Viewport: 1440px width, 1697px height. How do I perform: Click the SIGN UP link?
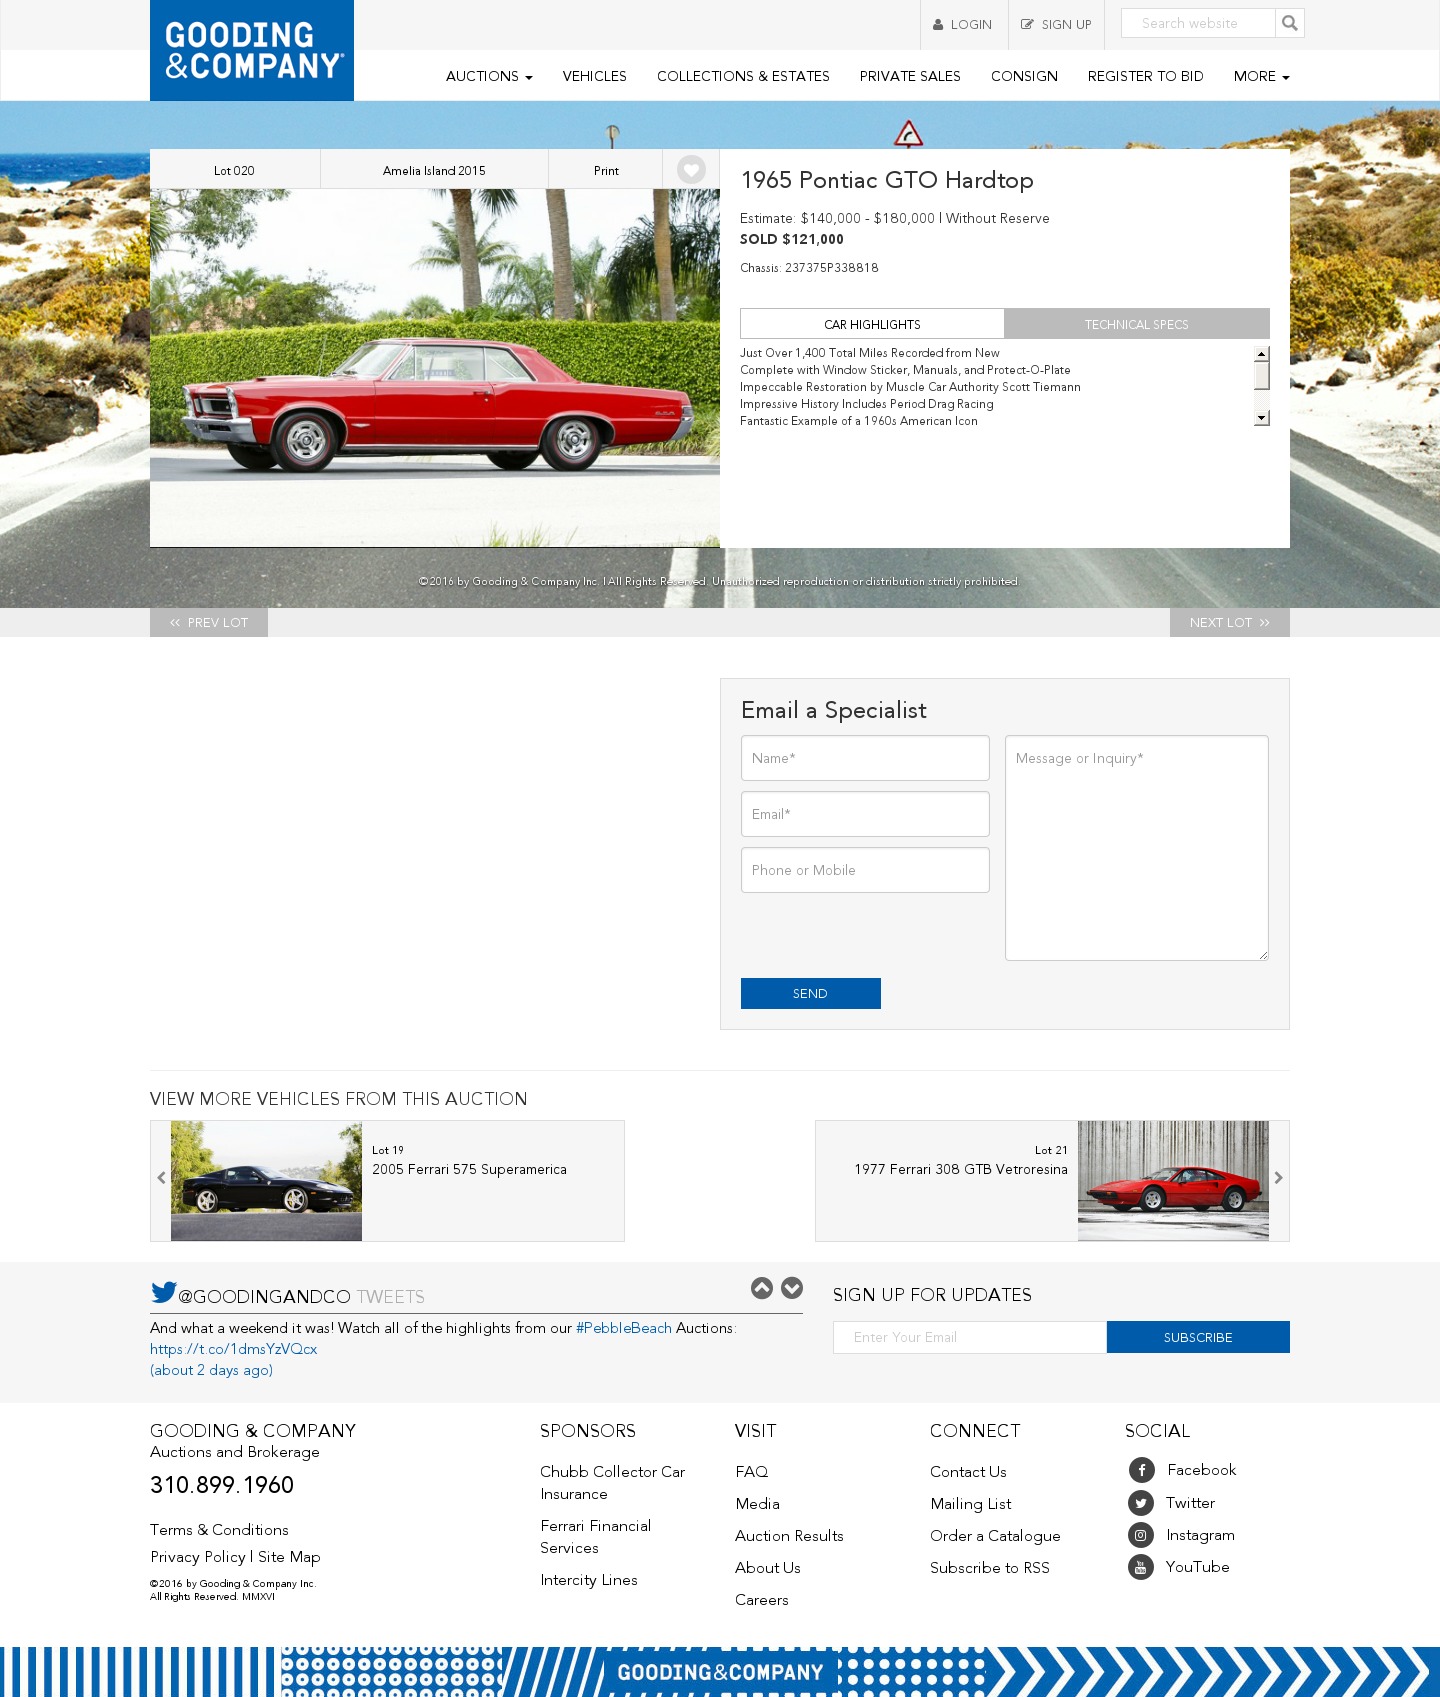tap(1056, 25)
